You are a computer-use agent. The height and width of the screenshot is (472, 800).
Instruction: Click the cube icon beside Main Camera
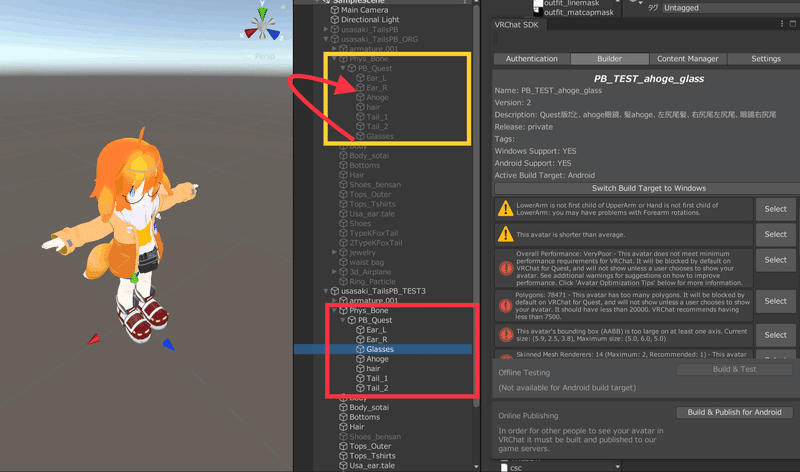pyautogui.click(x=335, y=10)
